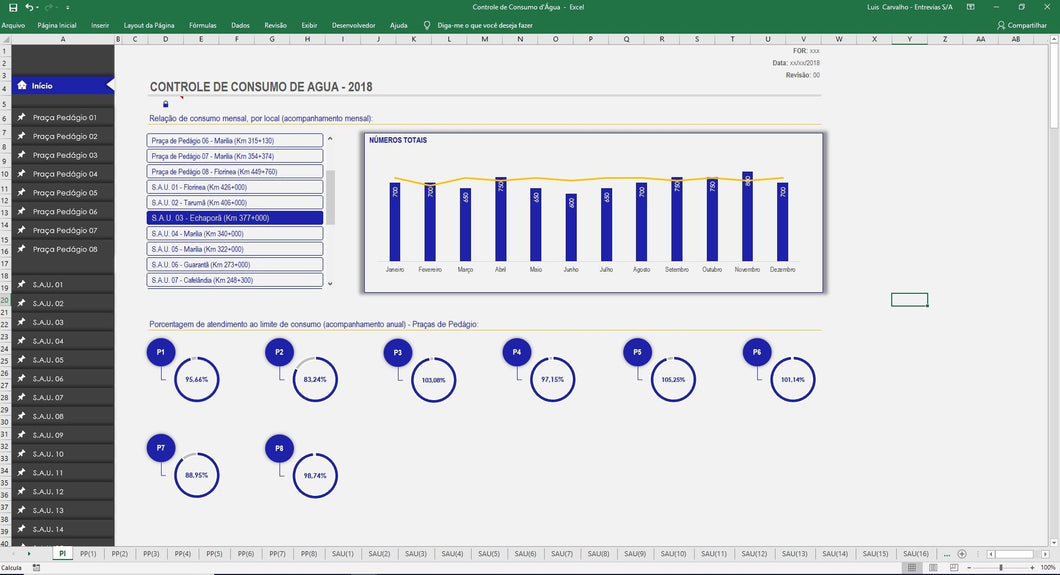This screenshot has width=1060, height=575.
Task: Add a new sheet with the plus icon
Action: click(x=962, y=554)
